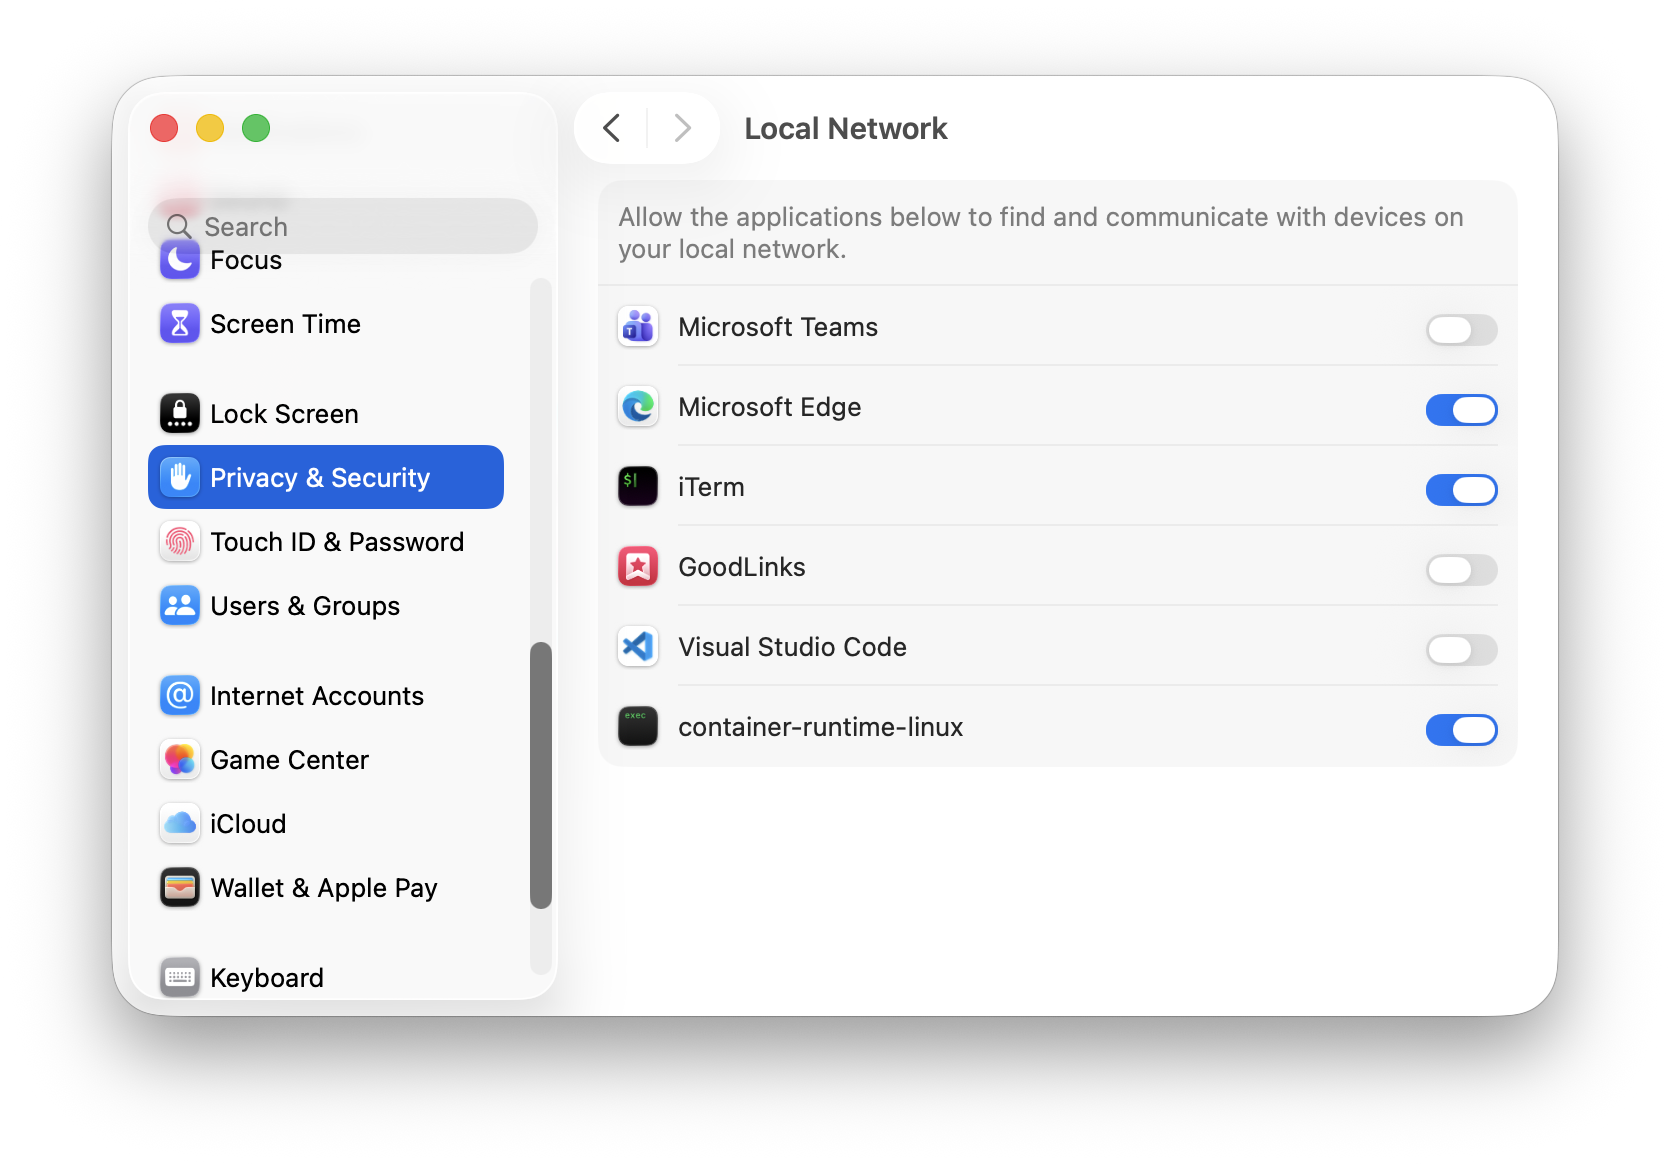Click the Visual Studio Code icon

pos(638,647)
